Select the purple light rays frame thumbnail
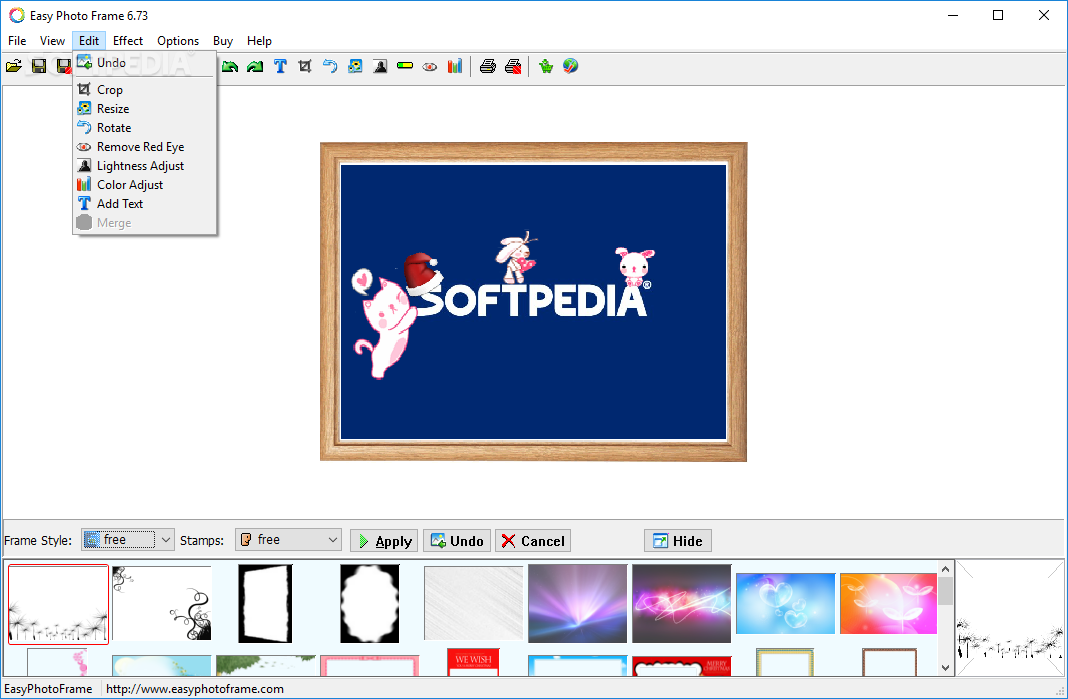 578,604
